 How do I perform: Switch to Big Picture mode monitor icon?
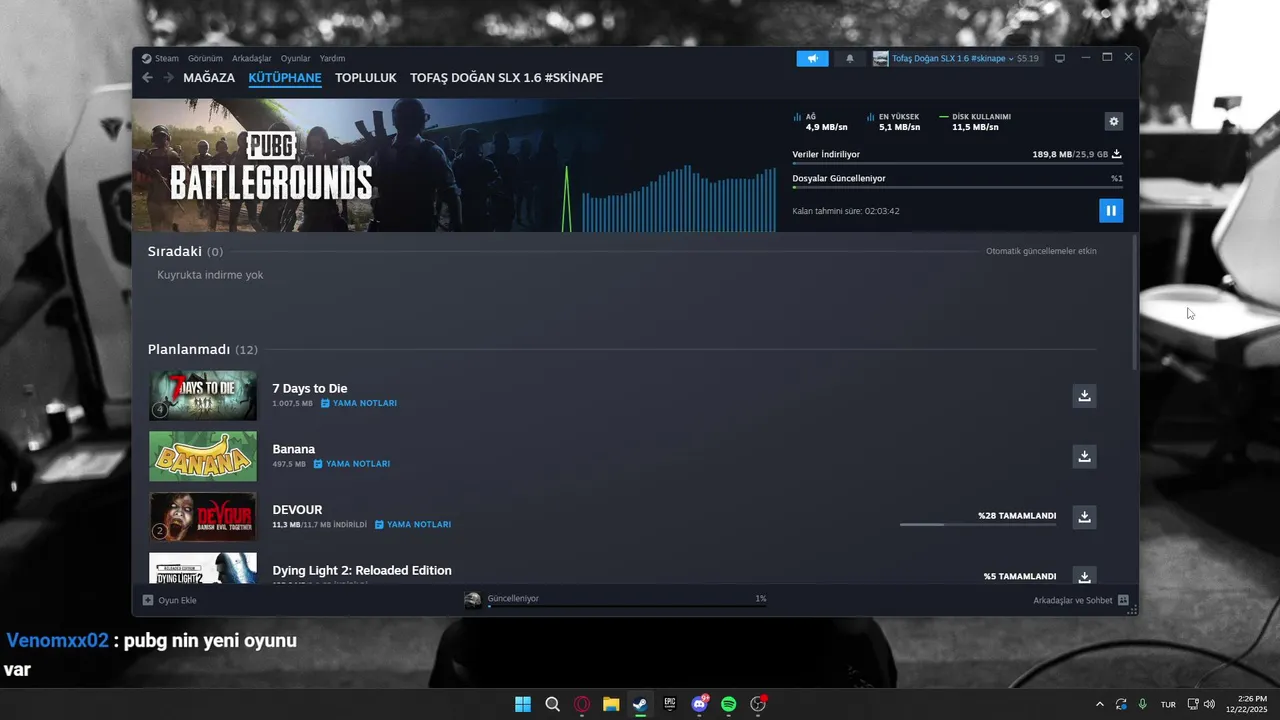tap(1060, 58)
